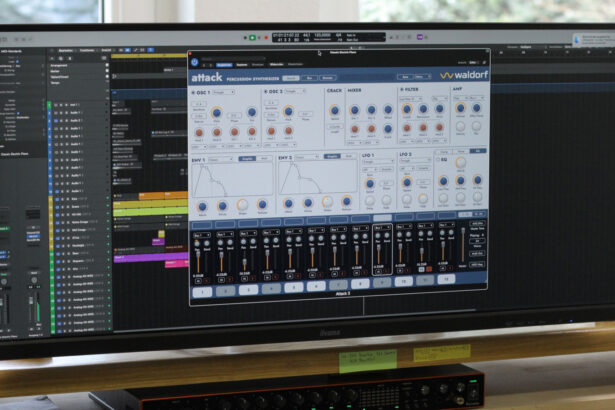This screenshot has width=615, height=410.
Task: Toggle the Attack plugin power button
Action: pos(195,62)
